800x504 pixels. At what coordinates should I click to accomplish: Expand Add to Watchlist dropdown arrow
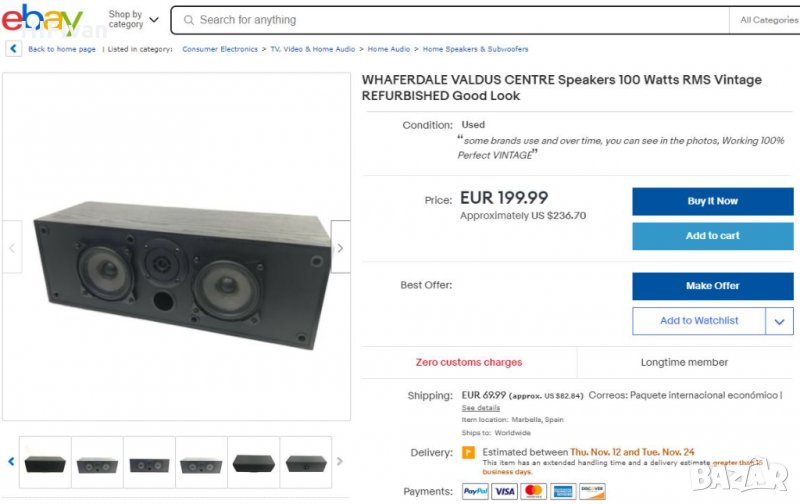pos(779,321)
